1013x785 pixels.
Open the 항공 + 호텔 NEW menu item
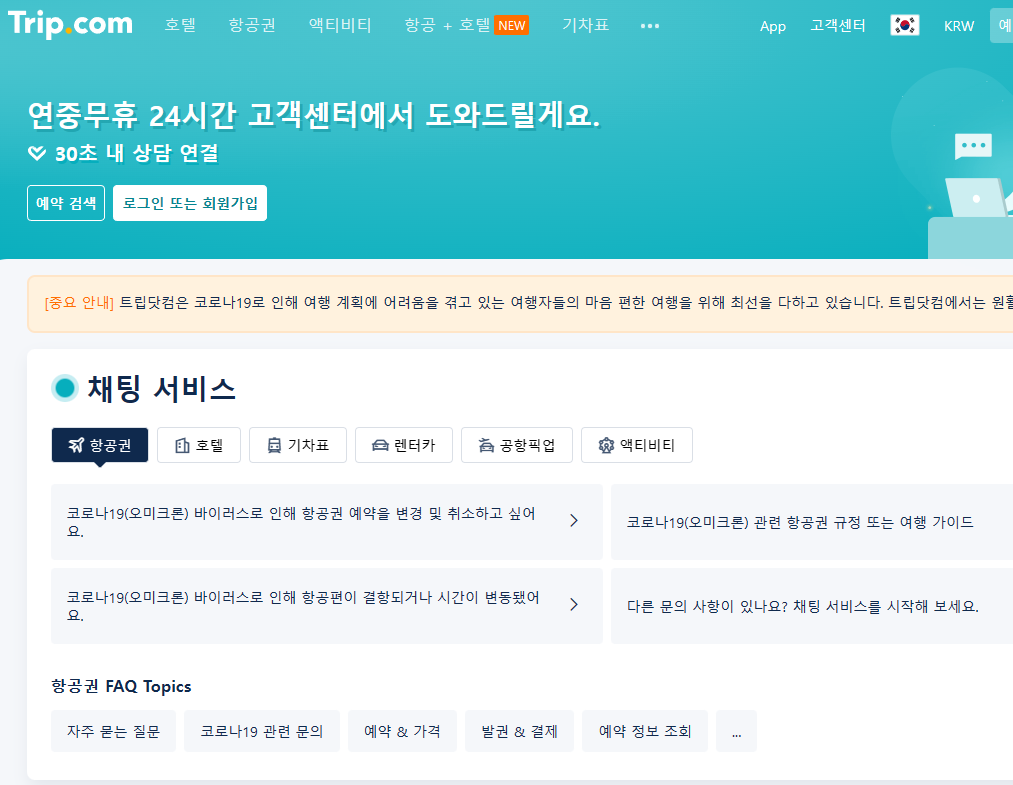point(466,25)
